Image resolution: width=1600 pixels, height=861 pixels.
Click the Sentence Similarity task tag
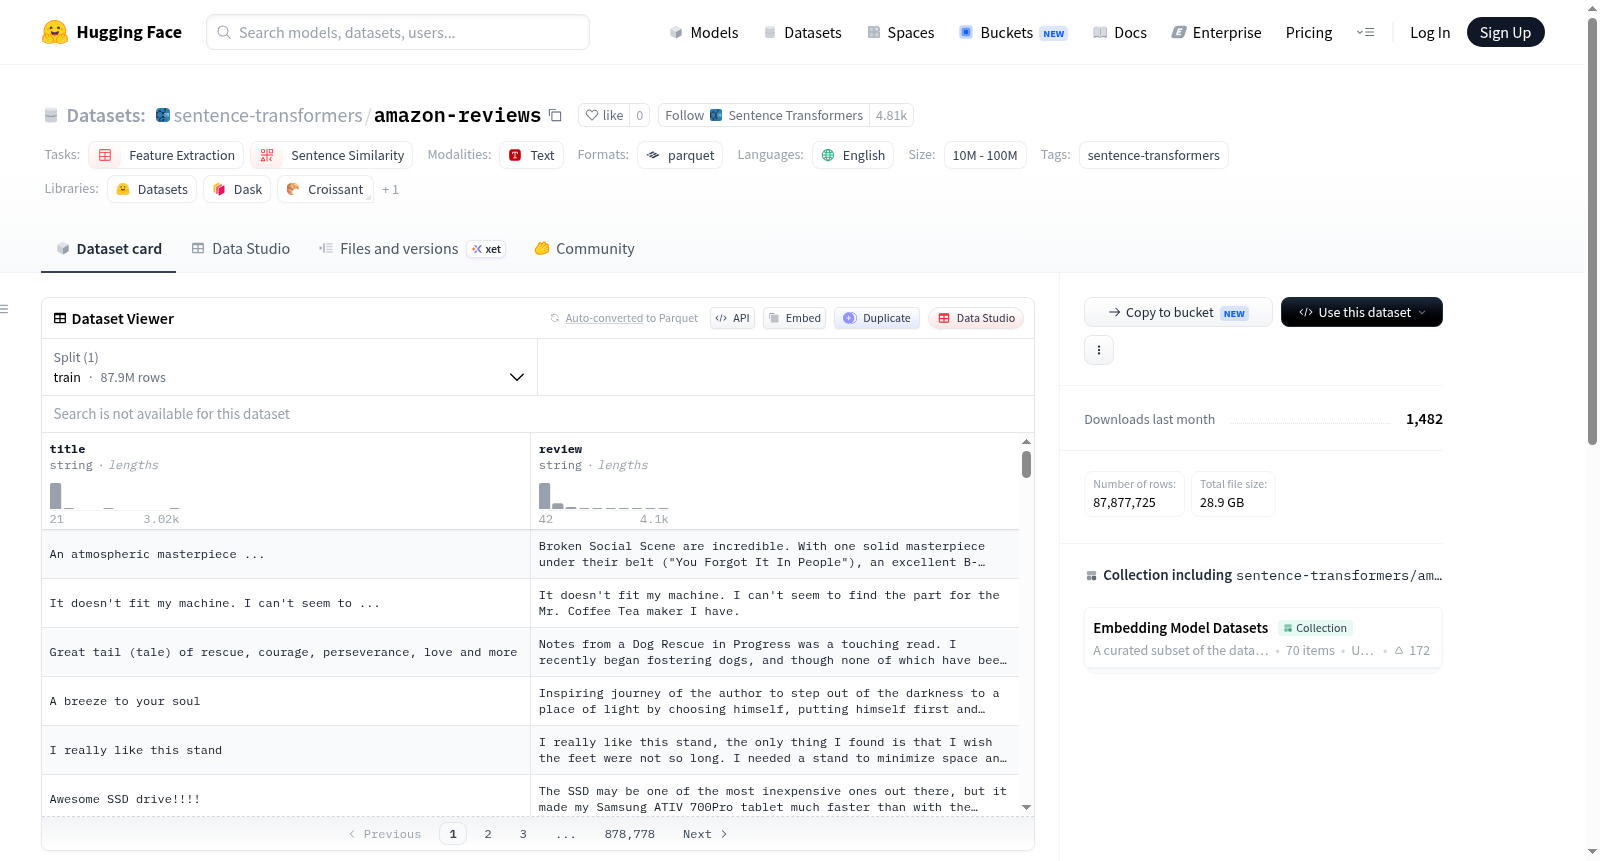point(331,155)
